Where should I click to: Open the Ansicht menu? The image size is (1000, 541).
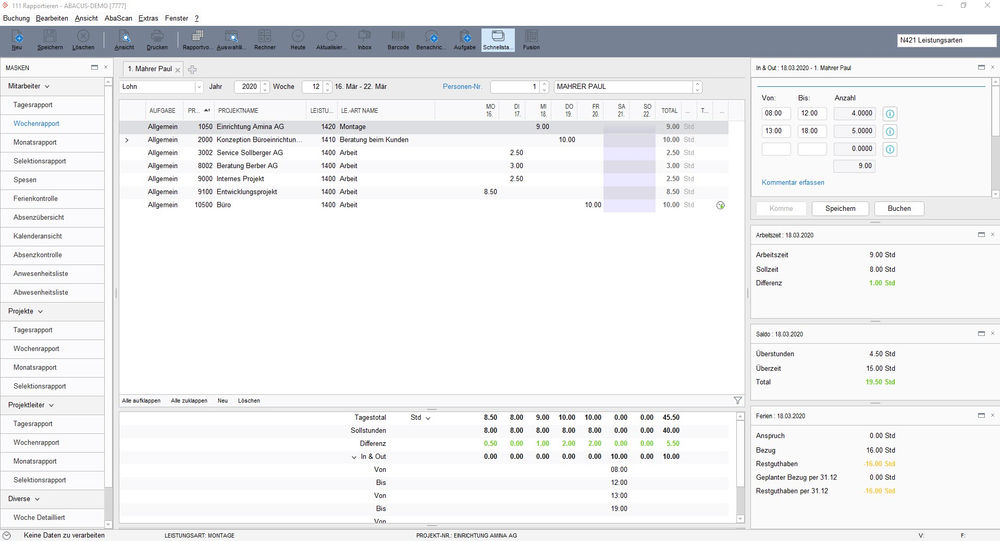tap(86, 19)
